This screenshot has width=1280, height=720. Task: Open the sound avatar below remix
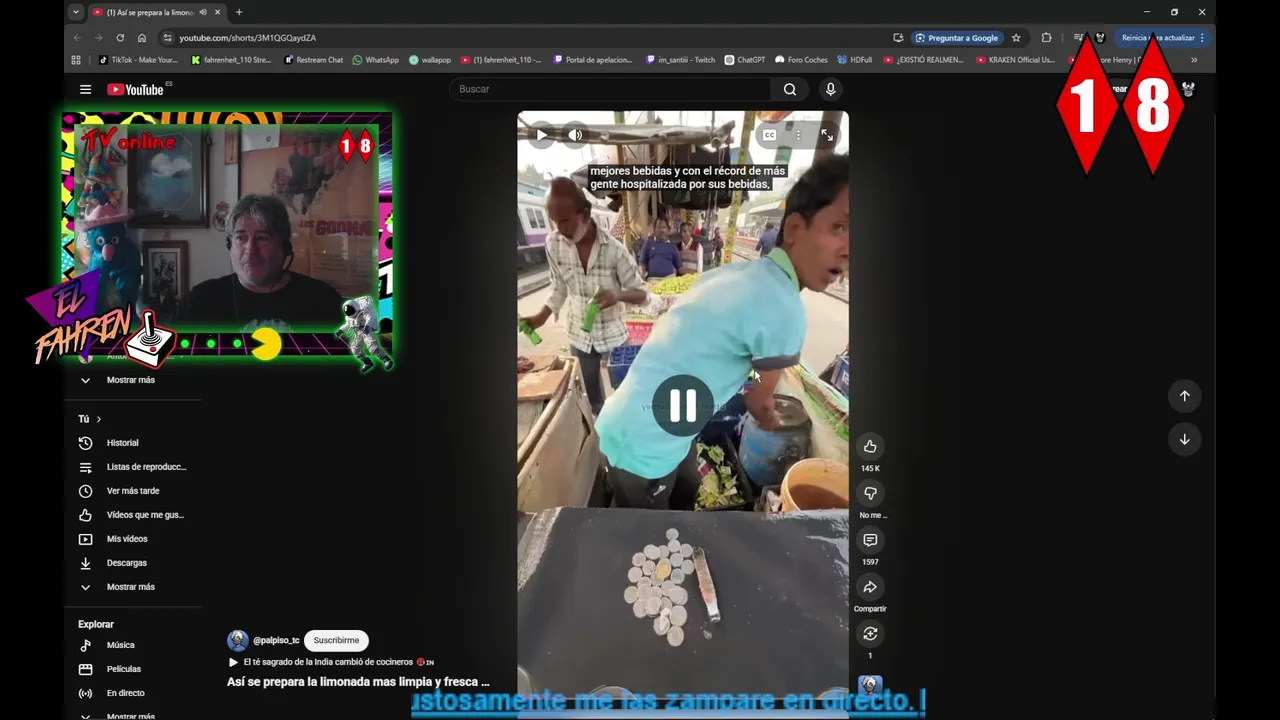[870, 685]
